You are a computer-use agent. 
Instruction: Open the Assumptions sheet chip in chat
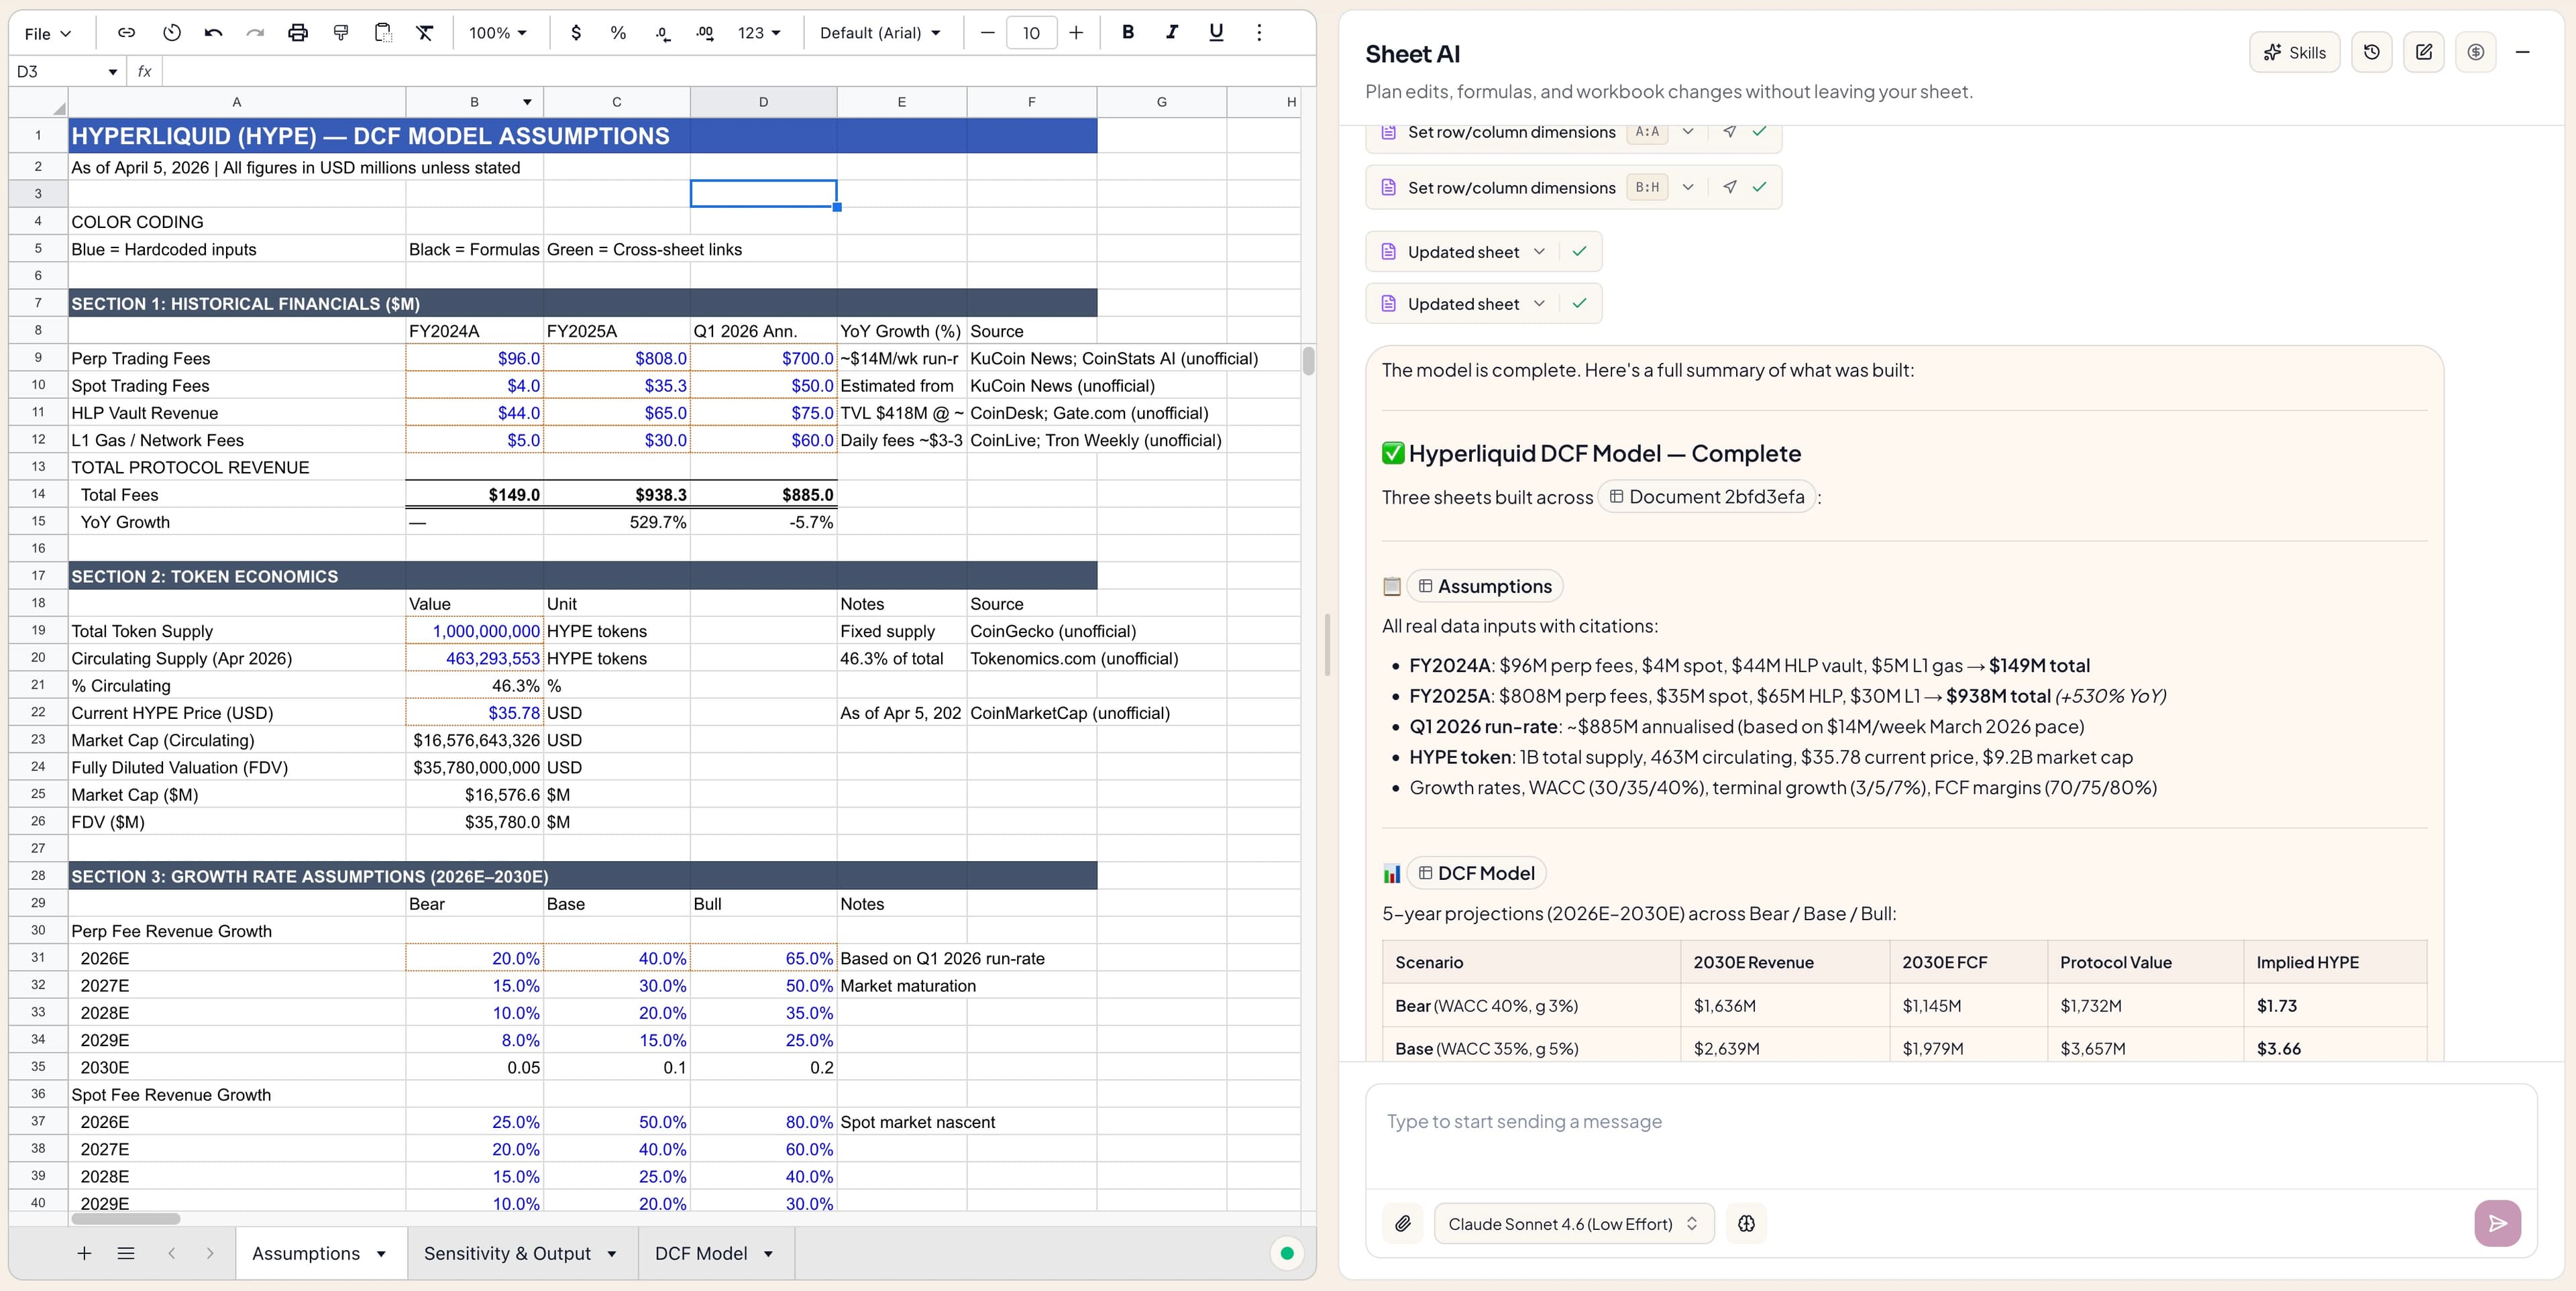(x=1484, y=586)
